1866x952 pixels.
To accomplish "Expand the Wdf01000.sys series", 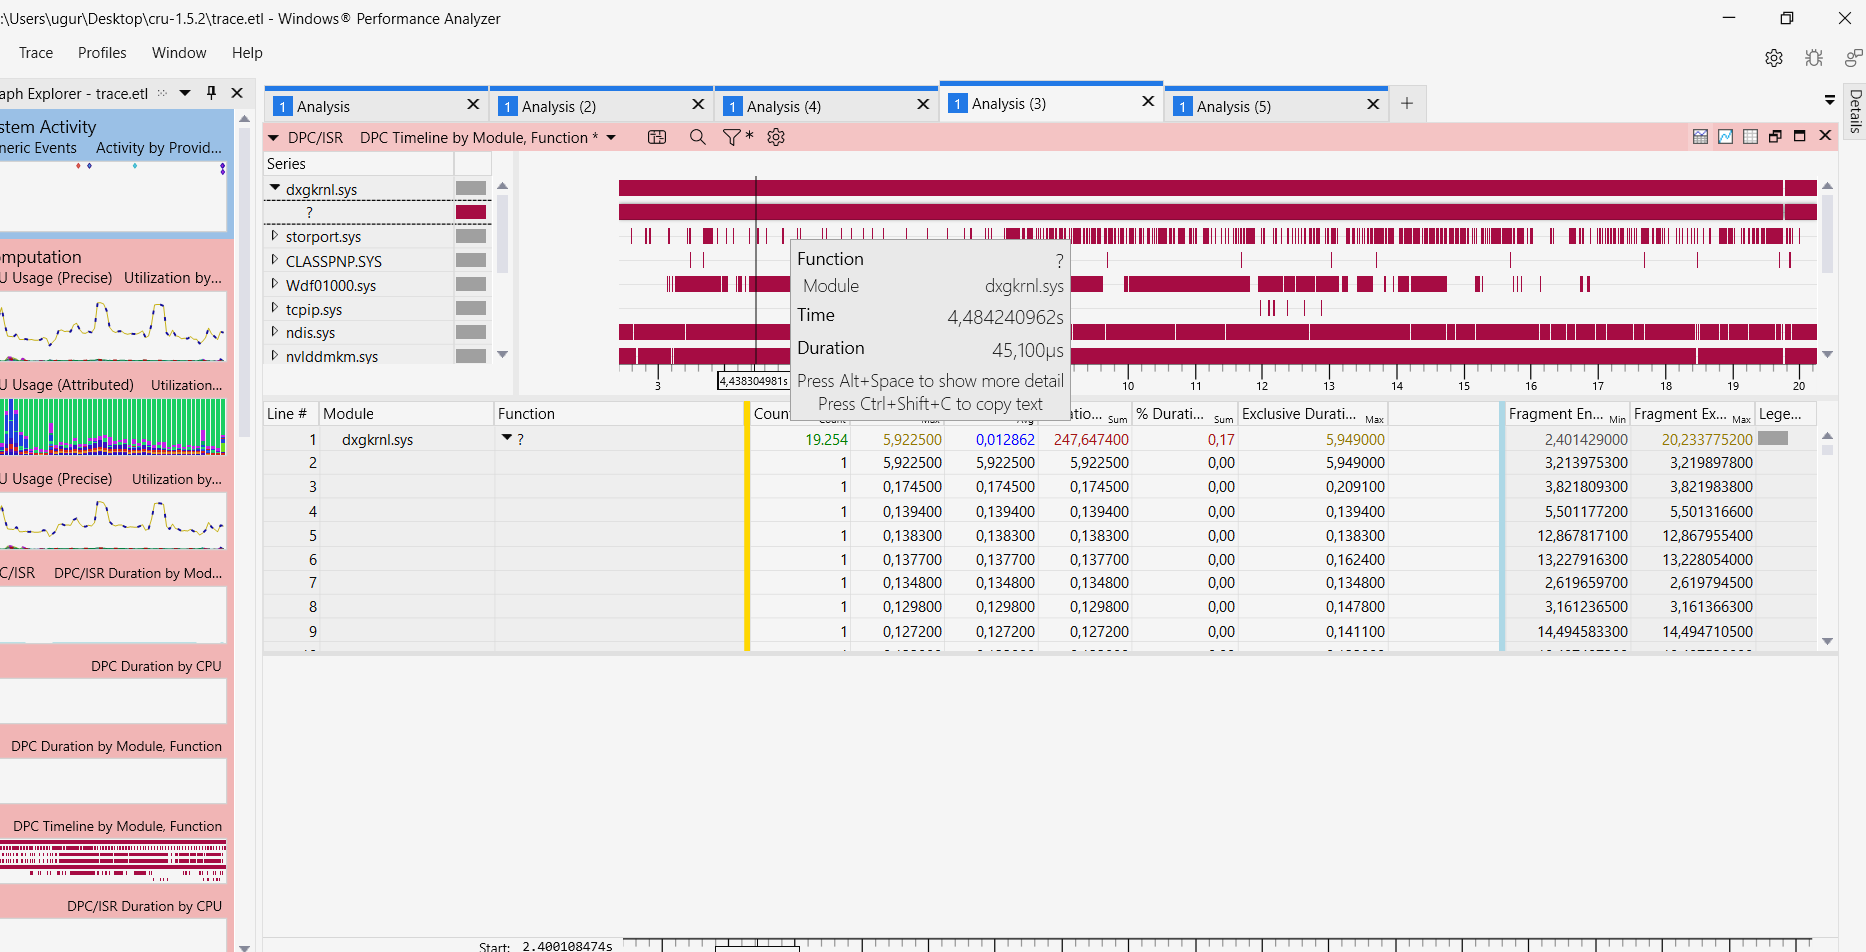I will 275,284.
